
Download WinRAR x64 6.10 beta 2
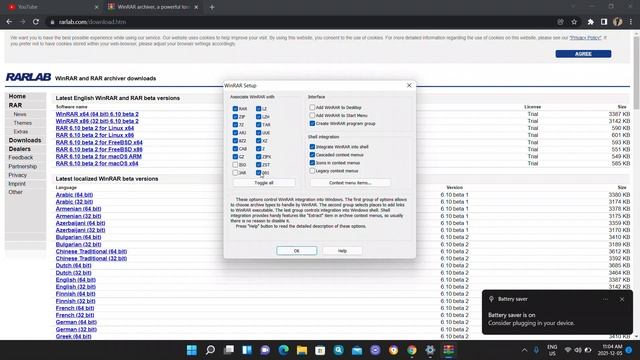coord(97,114)
